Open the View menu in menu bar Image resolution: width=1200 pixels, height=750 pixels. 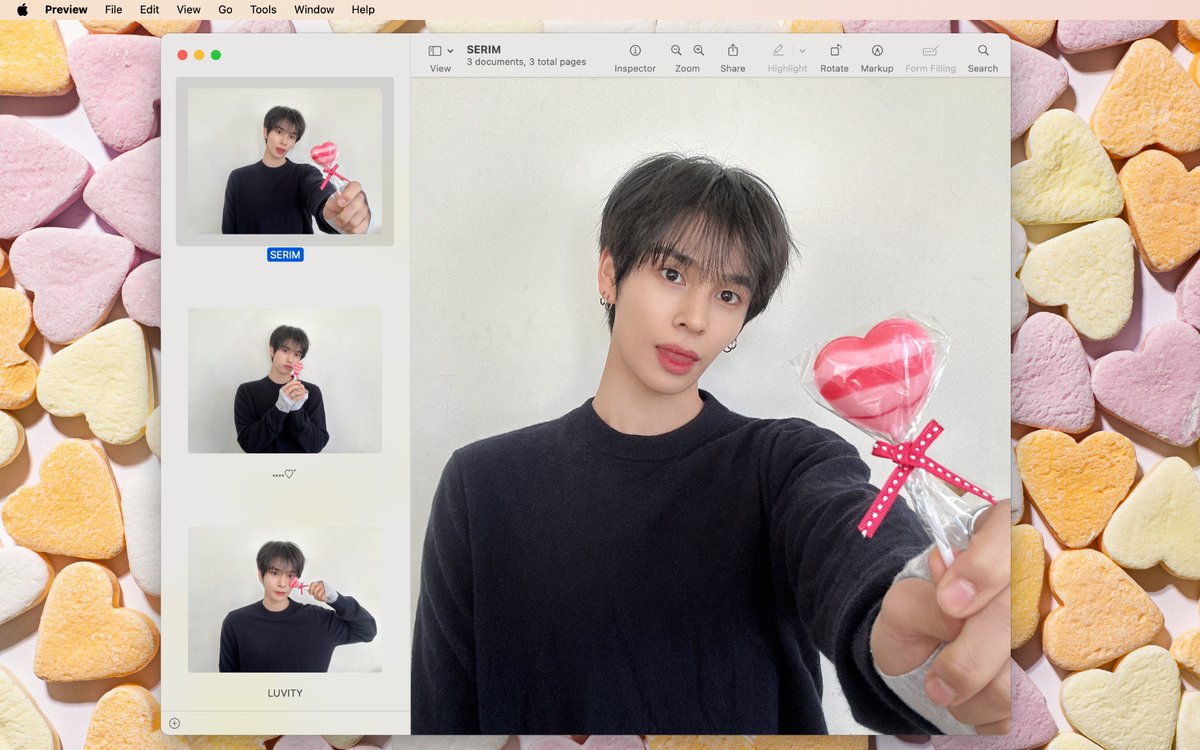(189, 10)
